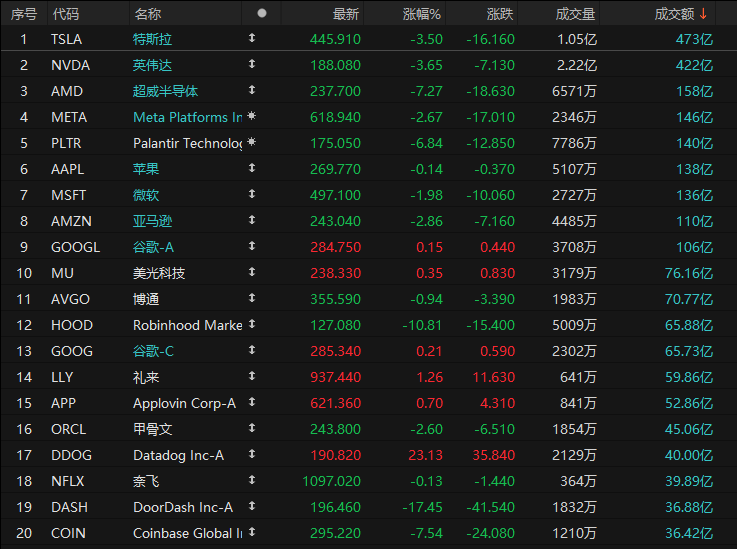Select the 奈飞 name cell
This screenshot has height=549, width=737.
(x=146, y=481)
